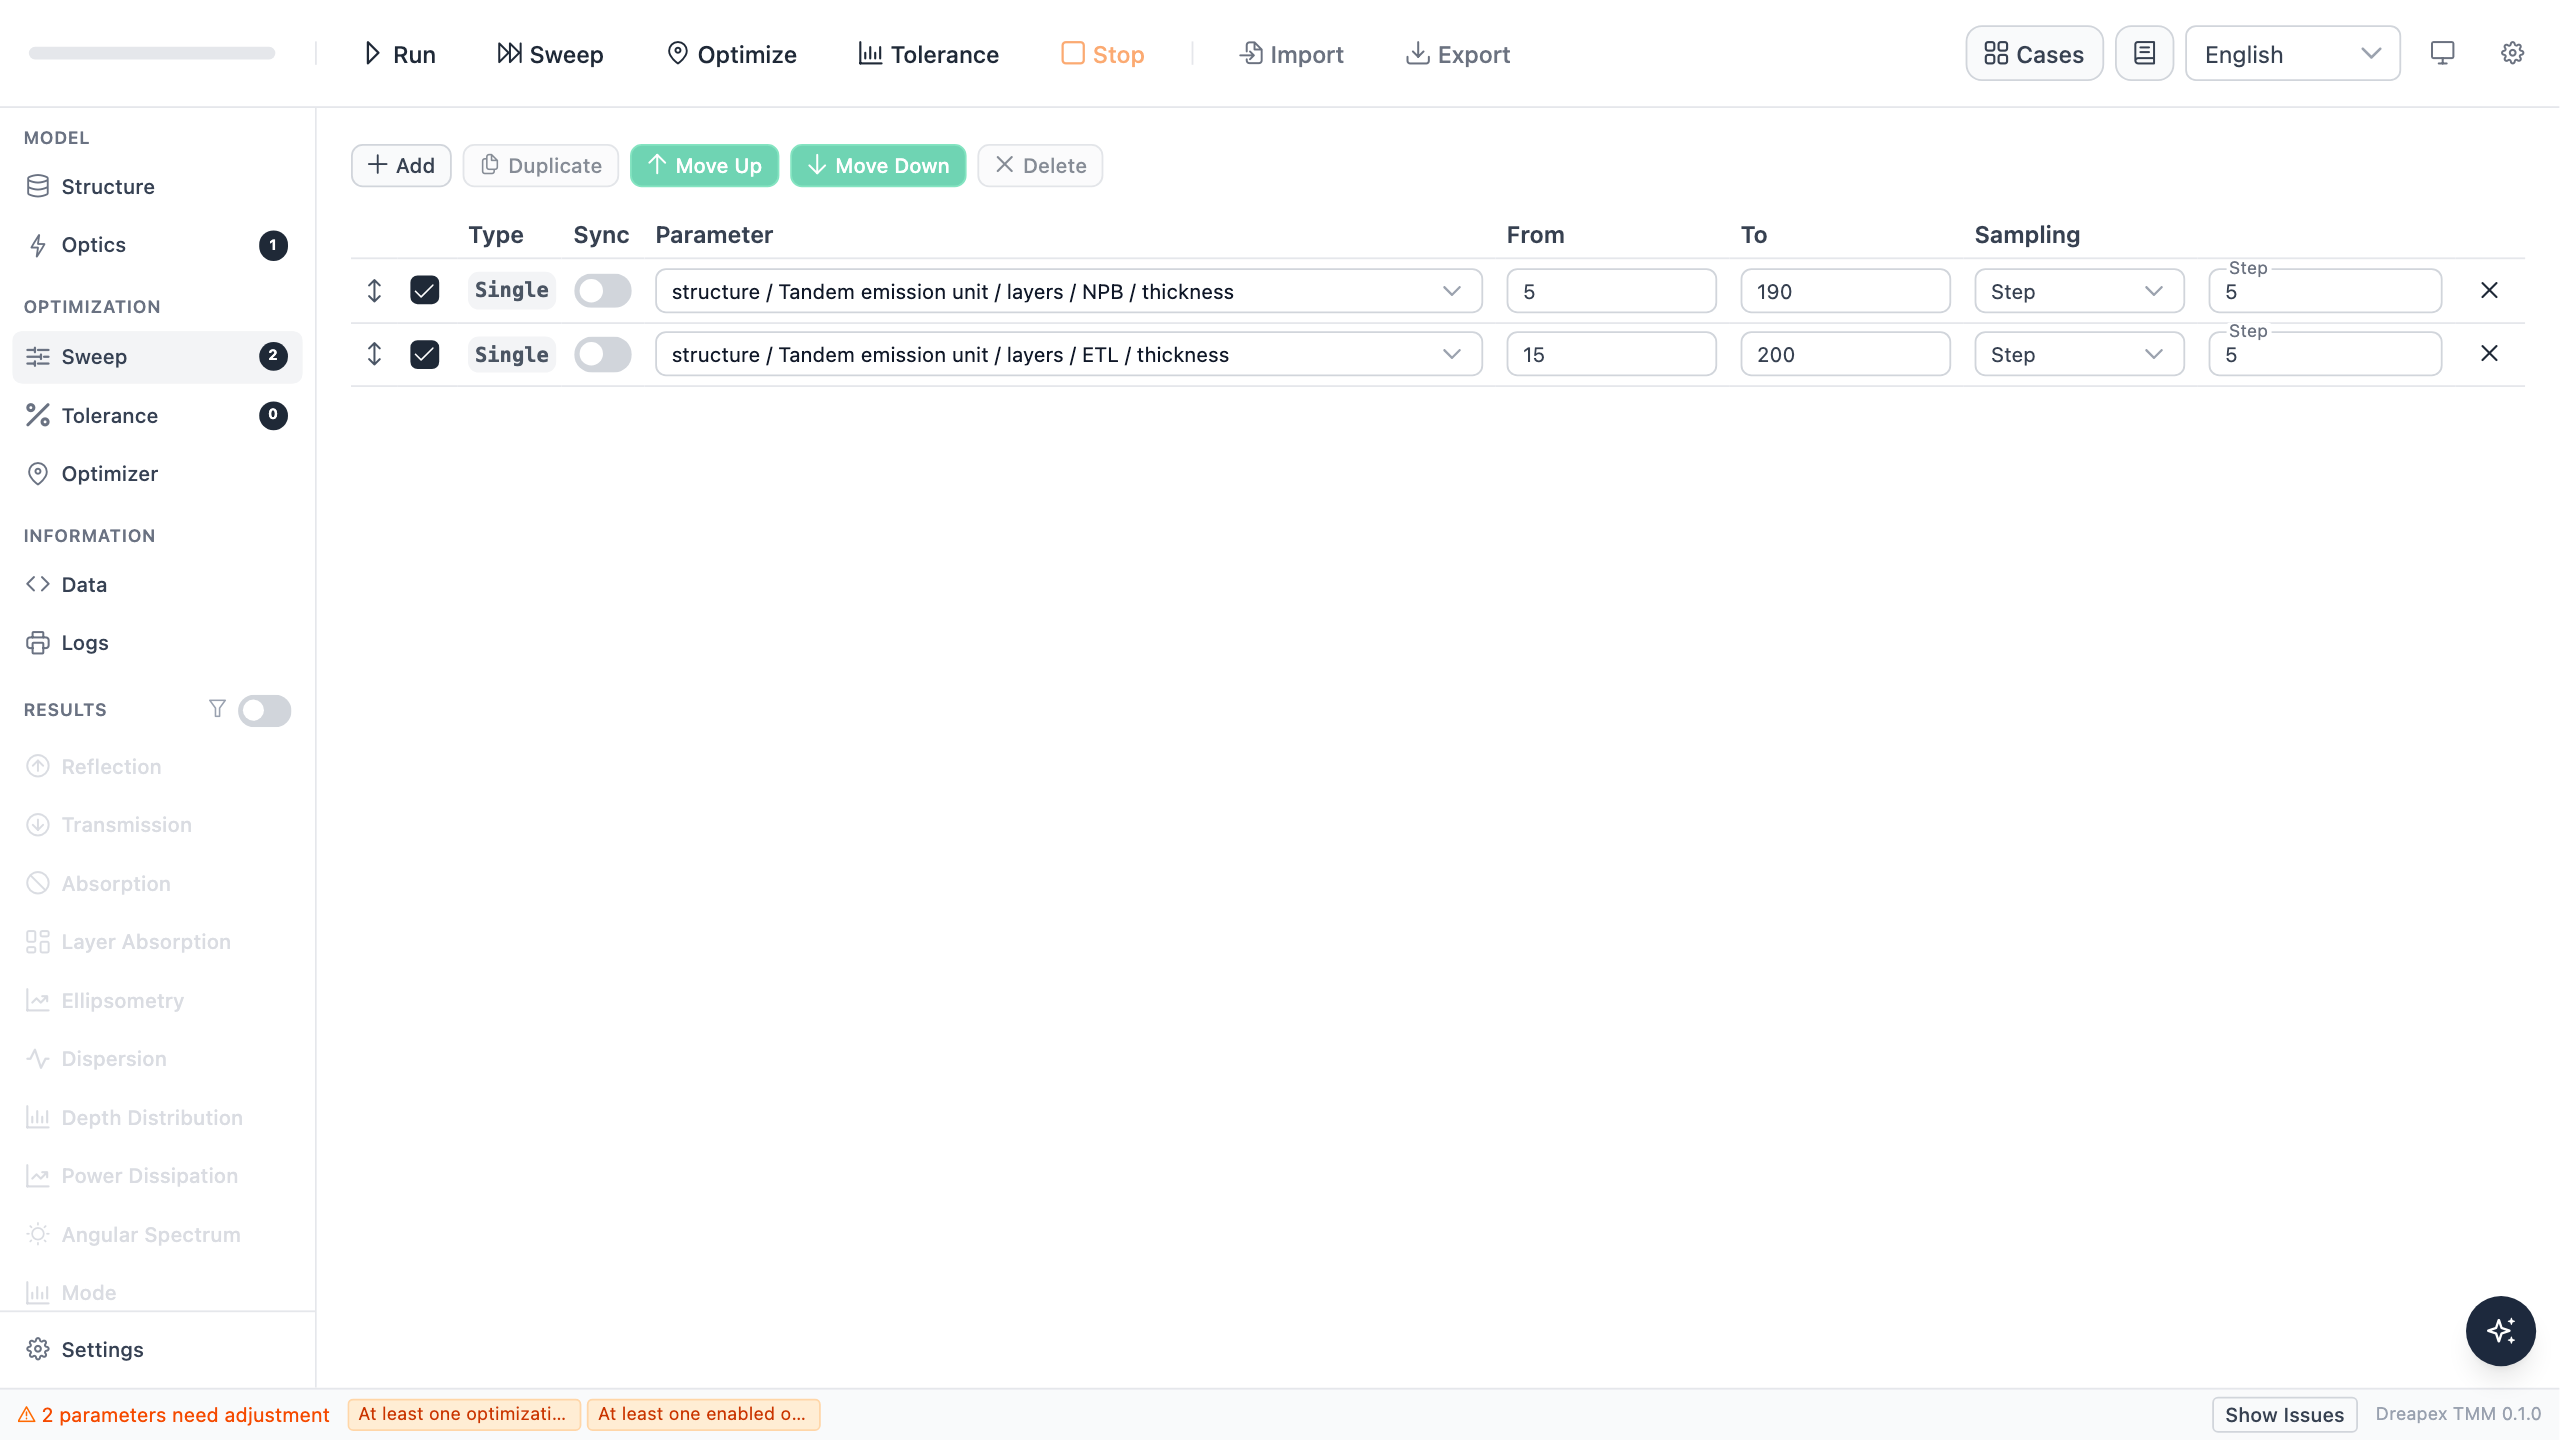Open the document notes icon next to Cases
The height and width of the screenshot is (1440, 2560).
point(2144,53)
